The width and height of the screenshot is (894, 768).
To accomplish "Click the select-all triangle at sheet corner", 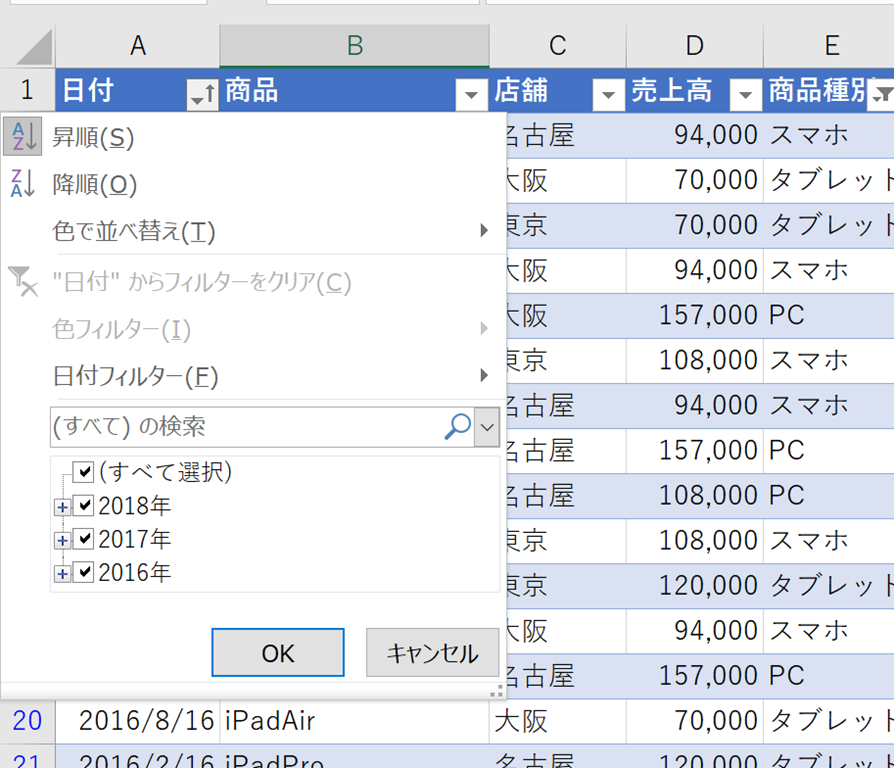I will click(34, 47).
